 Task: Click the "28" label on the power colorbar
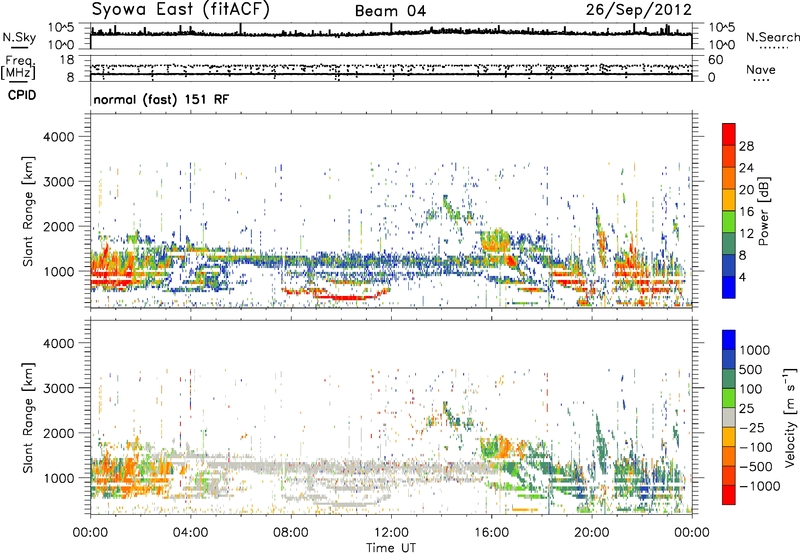pyautogui.click(x=746, y=146)
